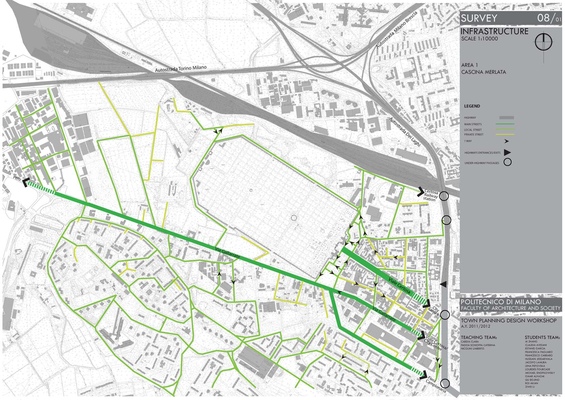This screenshot has height=400, width=565.
Task: Select the main streets green line swatch
Action: (506, 124)
